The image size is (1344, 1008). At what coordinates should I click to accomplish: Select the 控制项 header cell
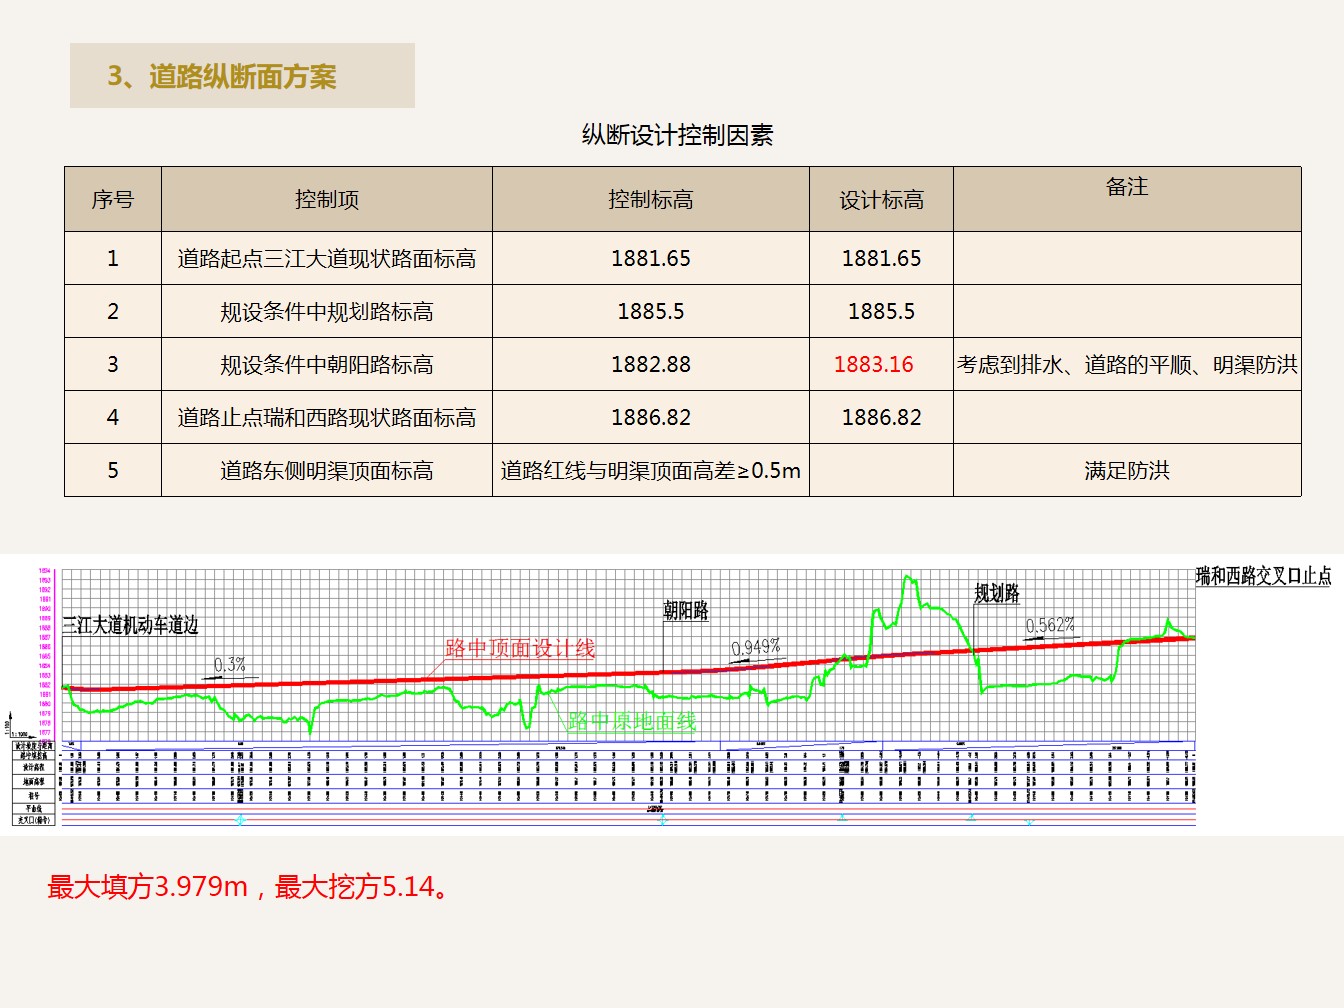[326, 200]
